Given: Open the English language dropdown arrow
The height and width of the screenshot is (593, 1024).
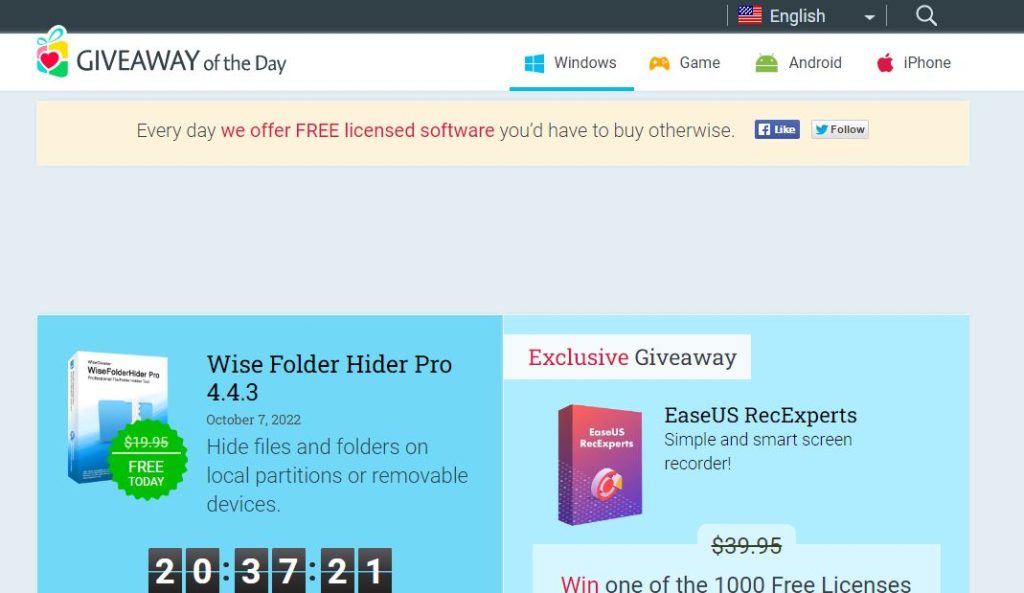Looking at the screenshot, I should pyautogui.click(x=869, y=17).
